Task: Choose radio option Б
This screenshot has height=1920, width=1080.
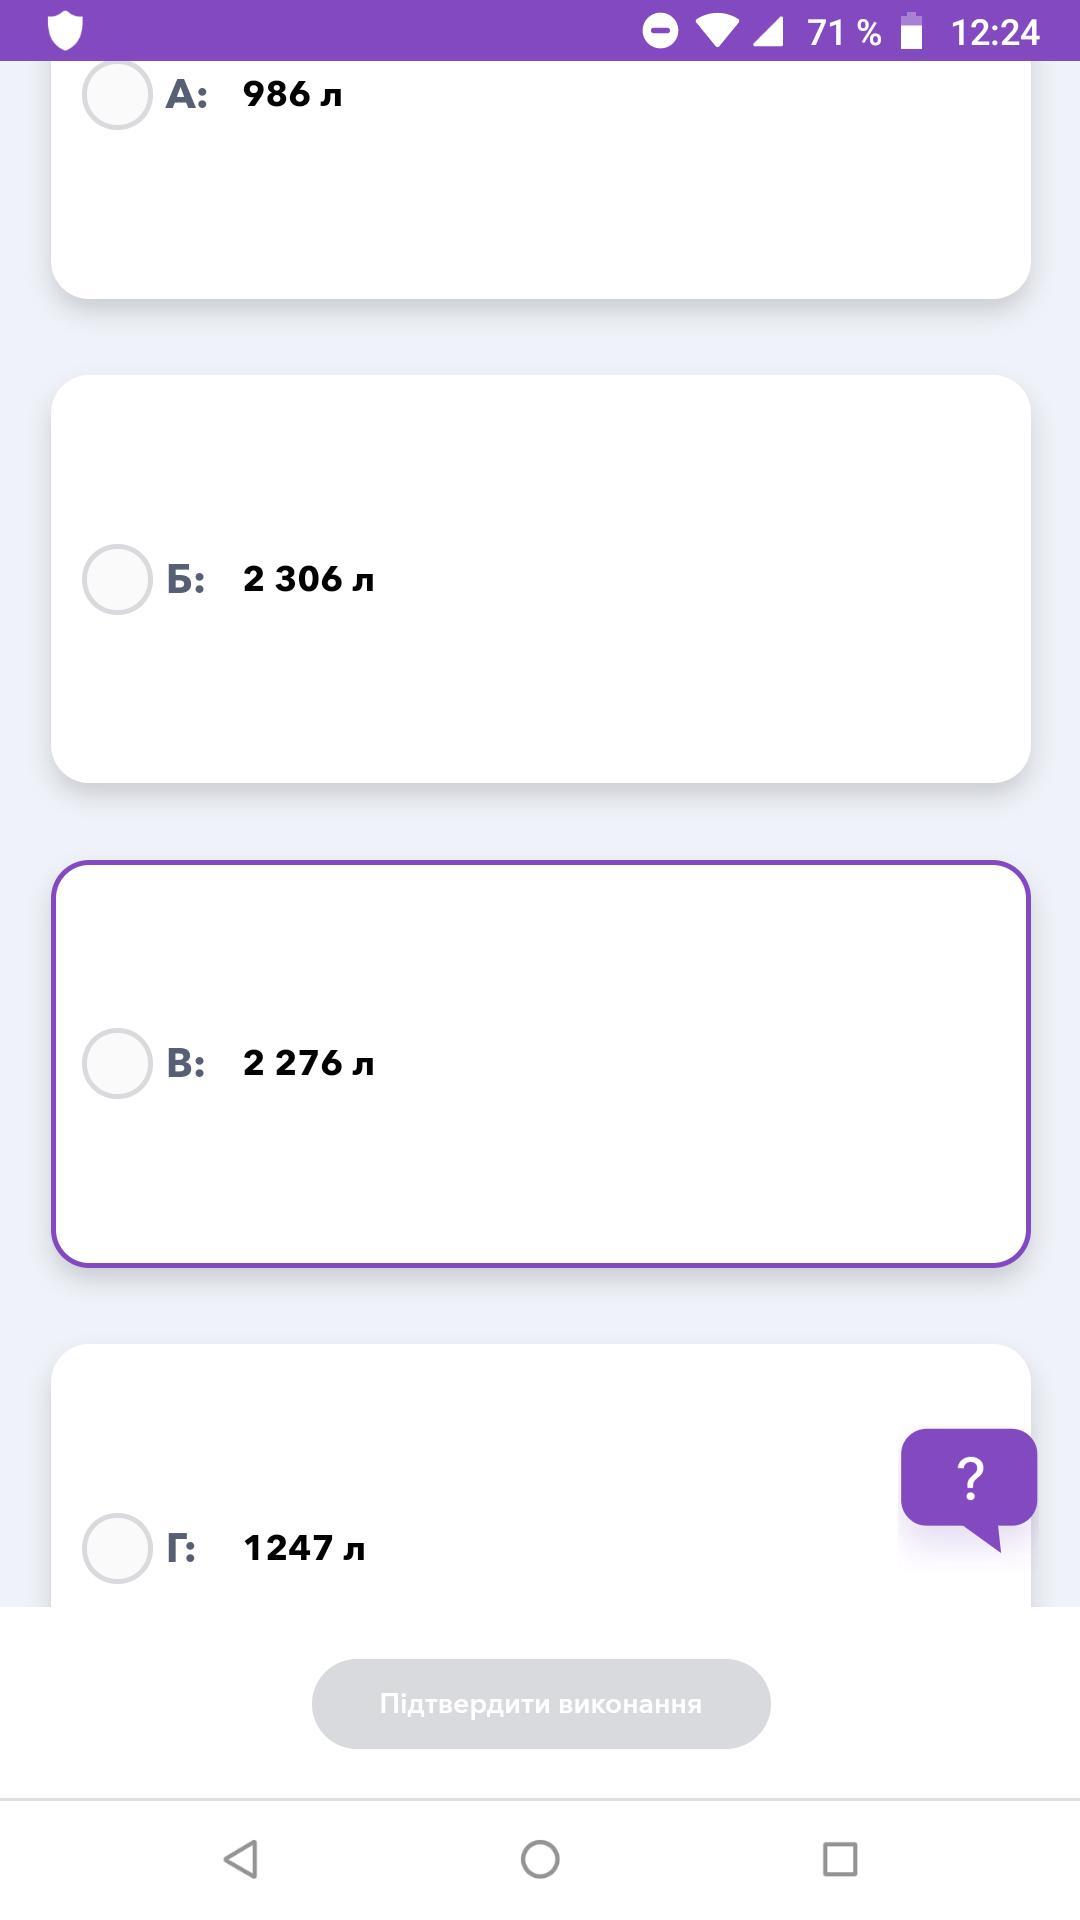Action: [117, 579]
